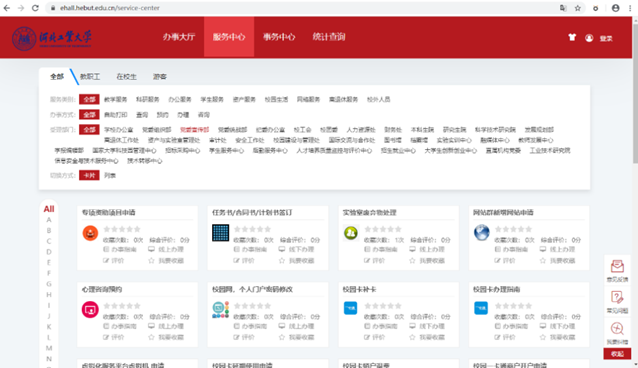The image size is (638, 368).
Task: Select the 全部 user-type tab
Action: pos(57,77)
